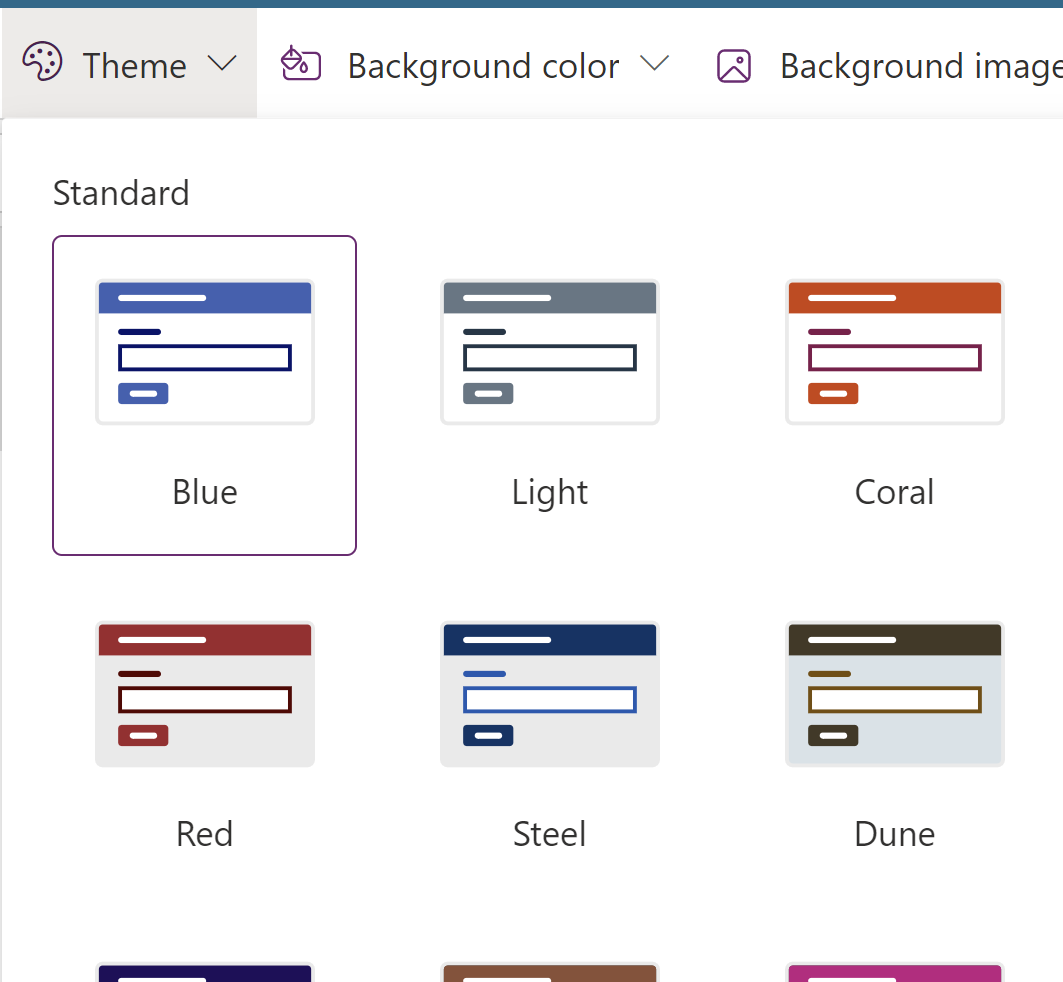Select the dark navy theme in bottom row
The image size is (1063, 982).
204,972
